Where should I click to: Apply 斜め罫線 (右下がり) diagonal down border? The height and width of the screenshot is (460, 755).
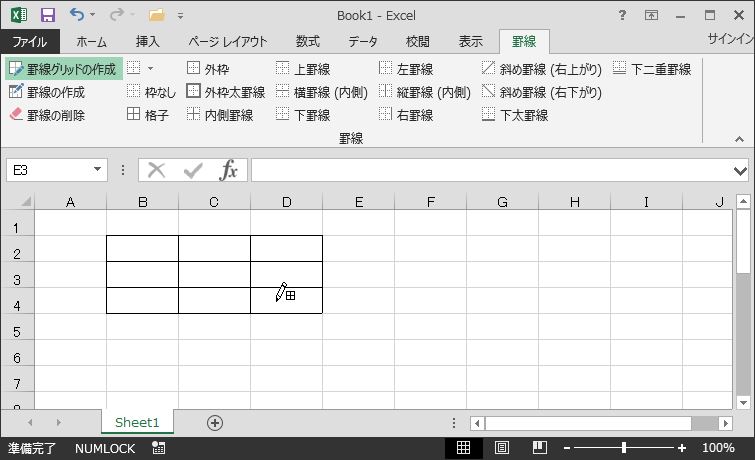542,92
